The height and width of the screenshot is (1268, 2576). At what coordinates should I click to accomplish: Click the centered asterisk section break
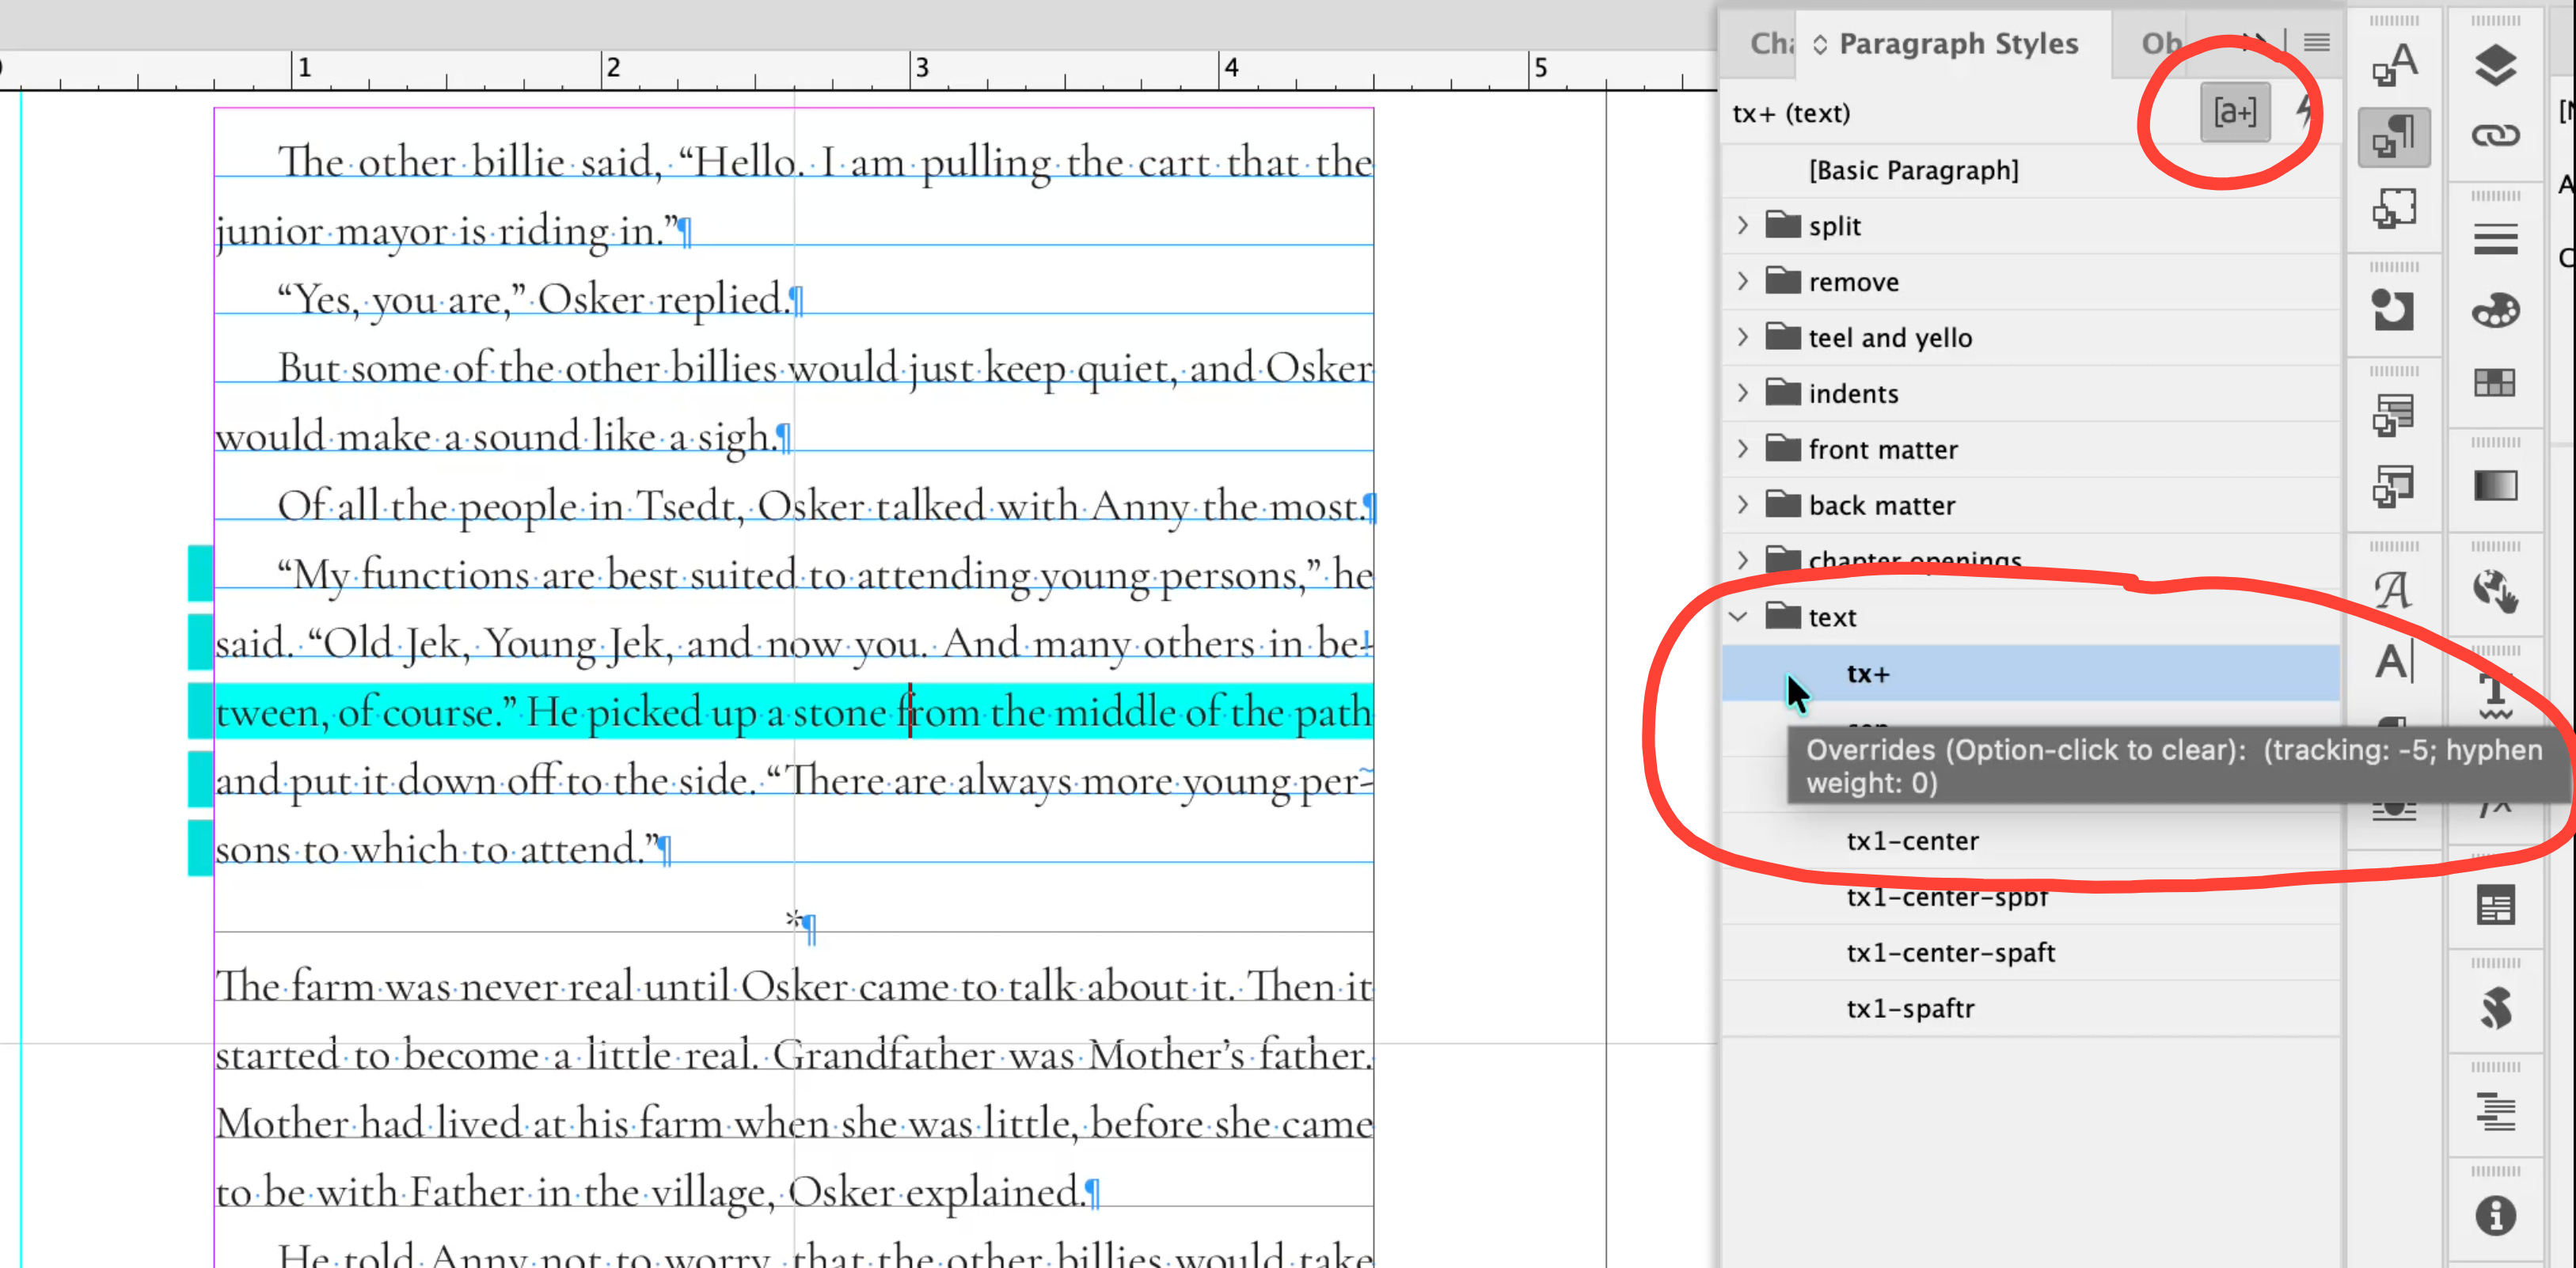[793, 918]
